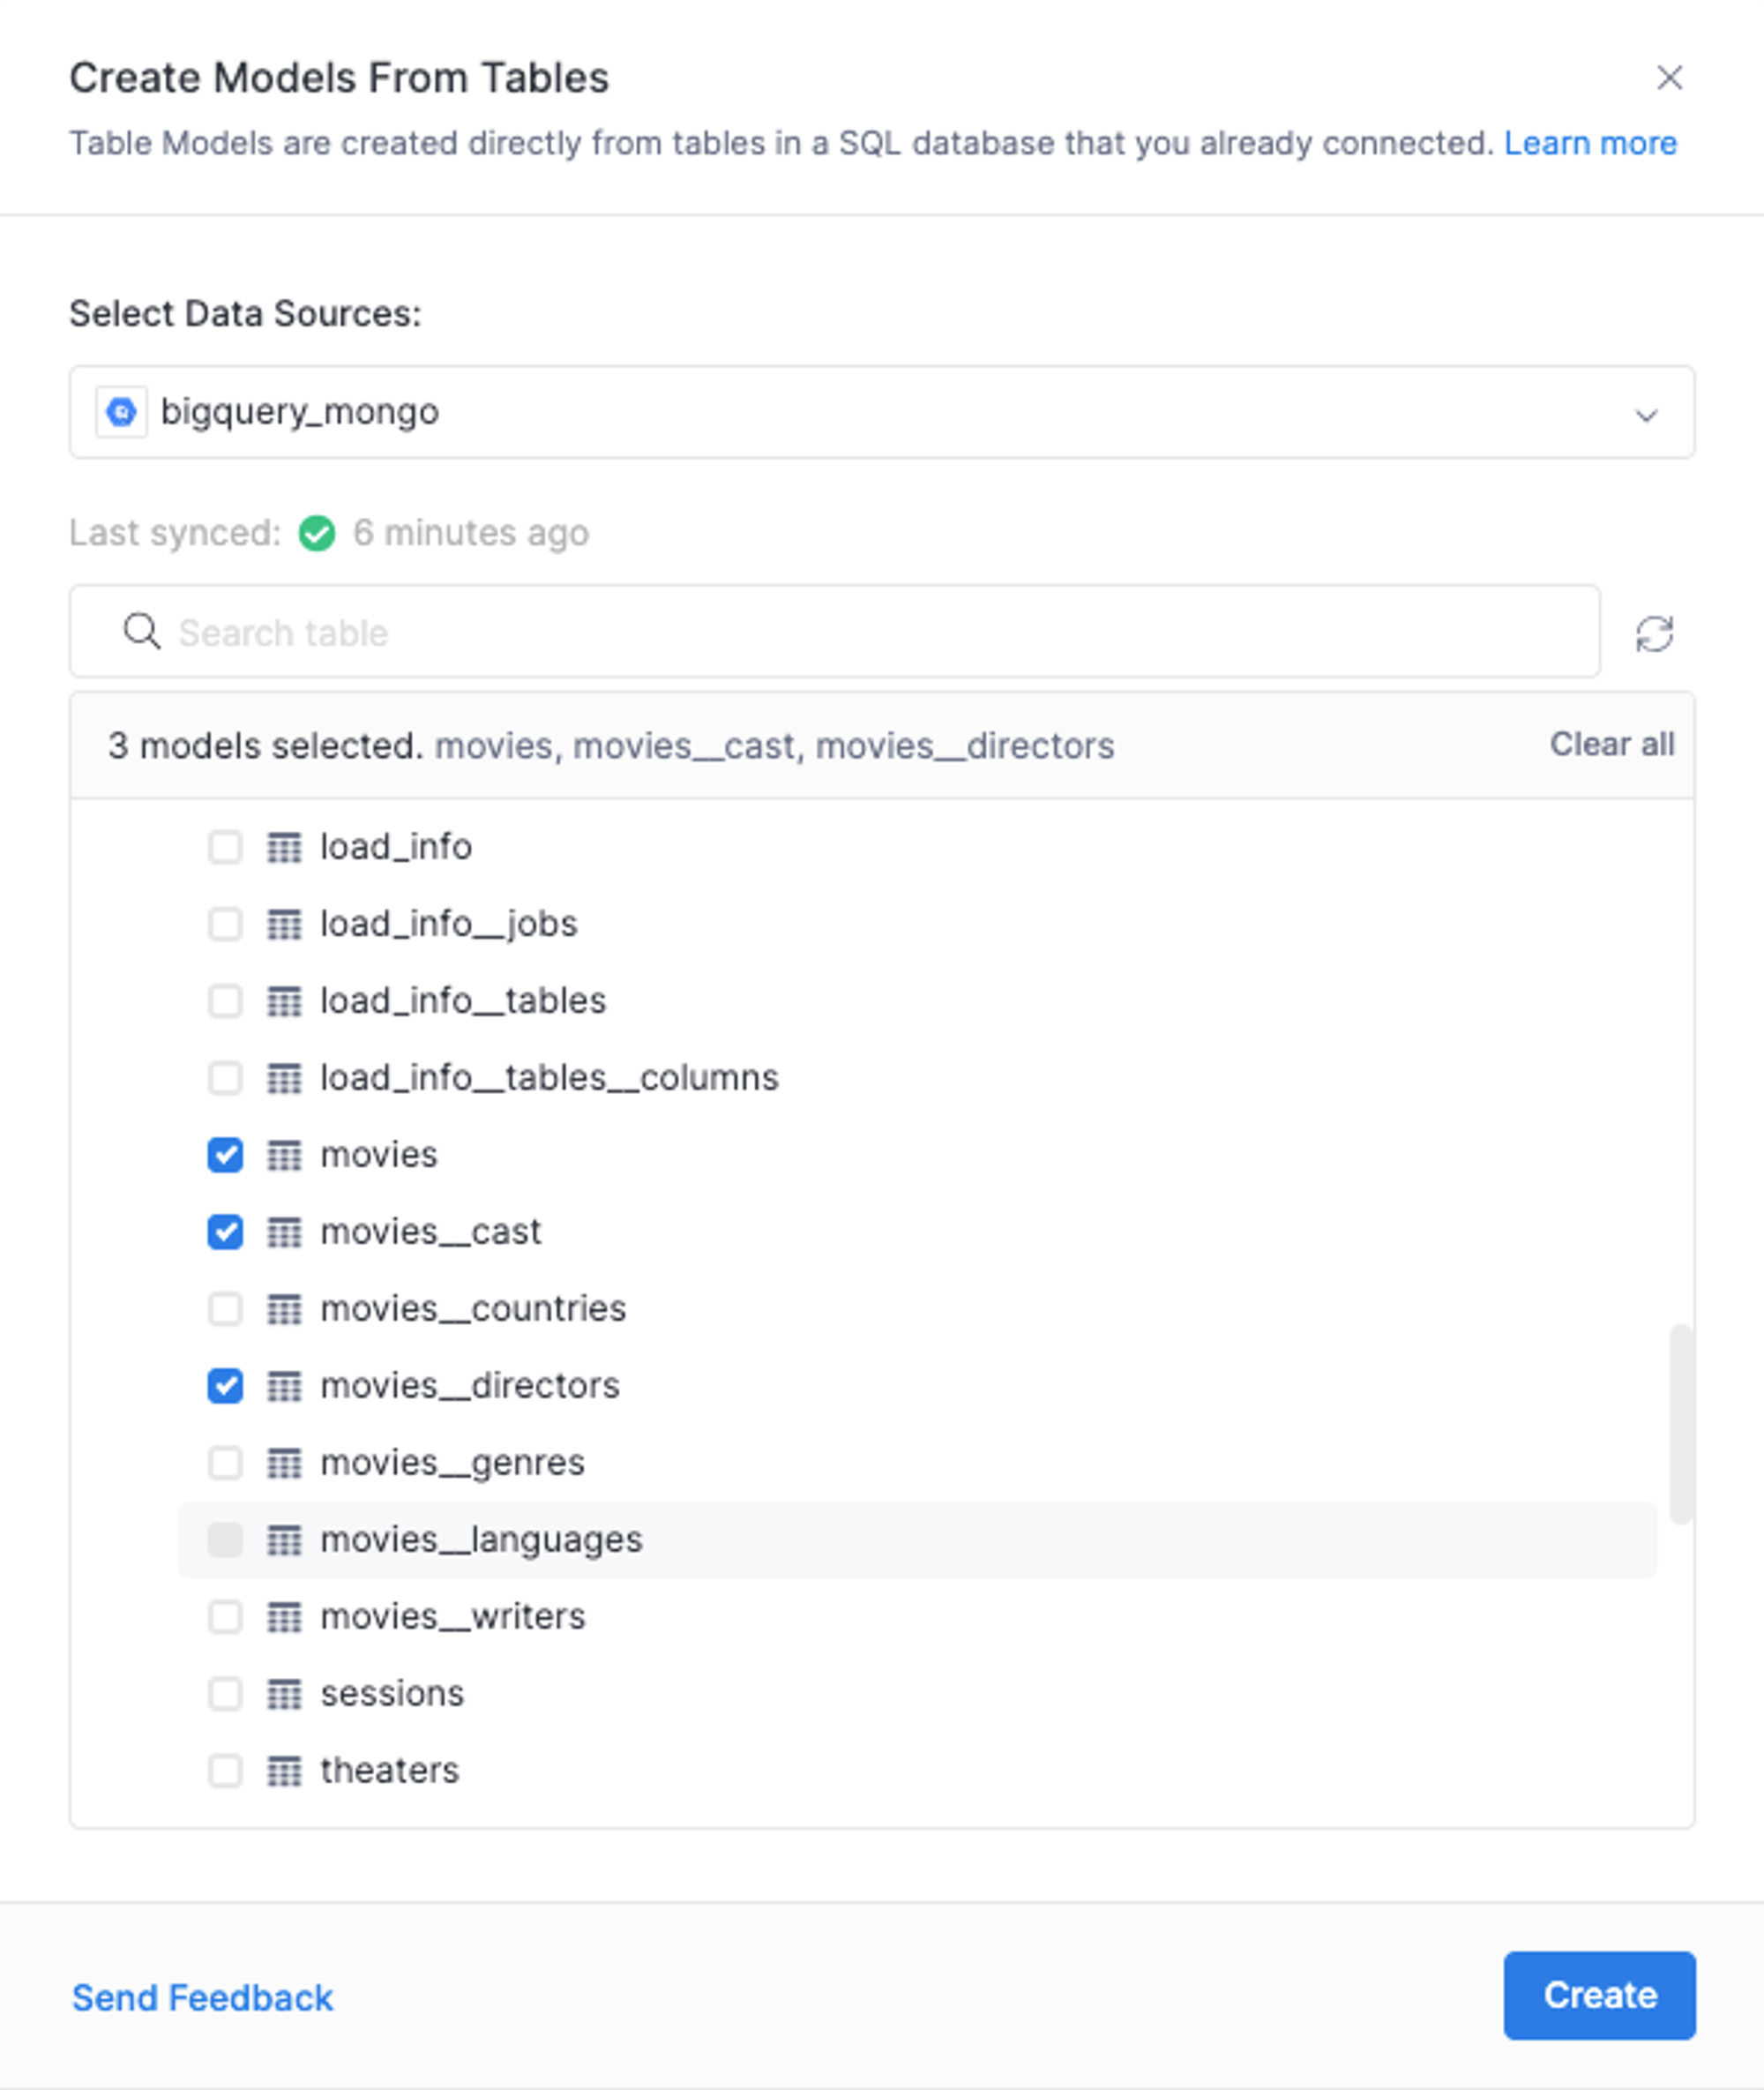Screen dimensions: 1764x2090
Task: Click the refresh tables sync icon
Action: (1654, 633)
